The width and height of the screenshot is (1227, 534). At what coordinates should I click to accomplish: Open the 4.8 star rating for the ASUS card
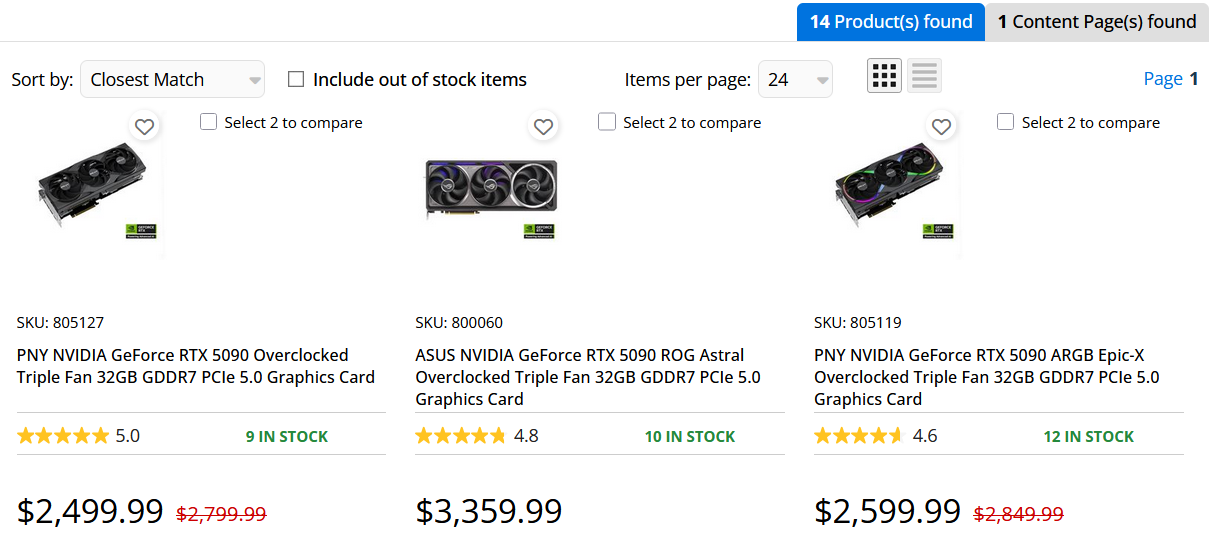(476, 436)
